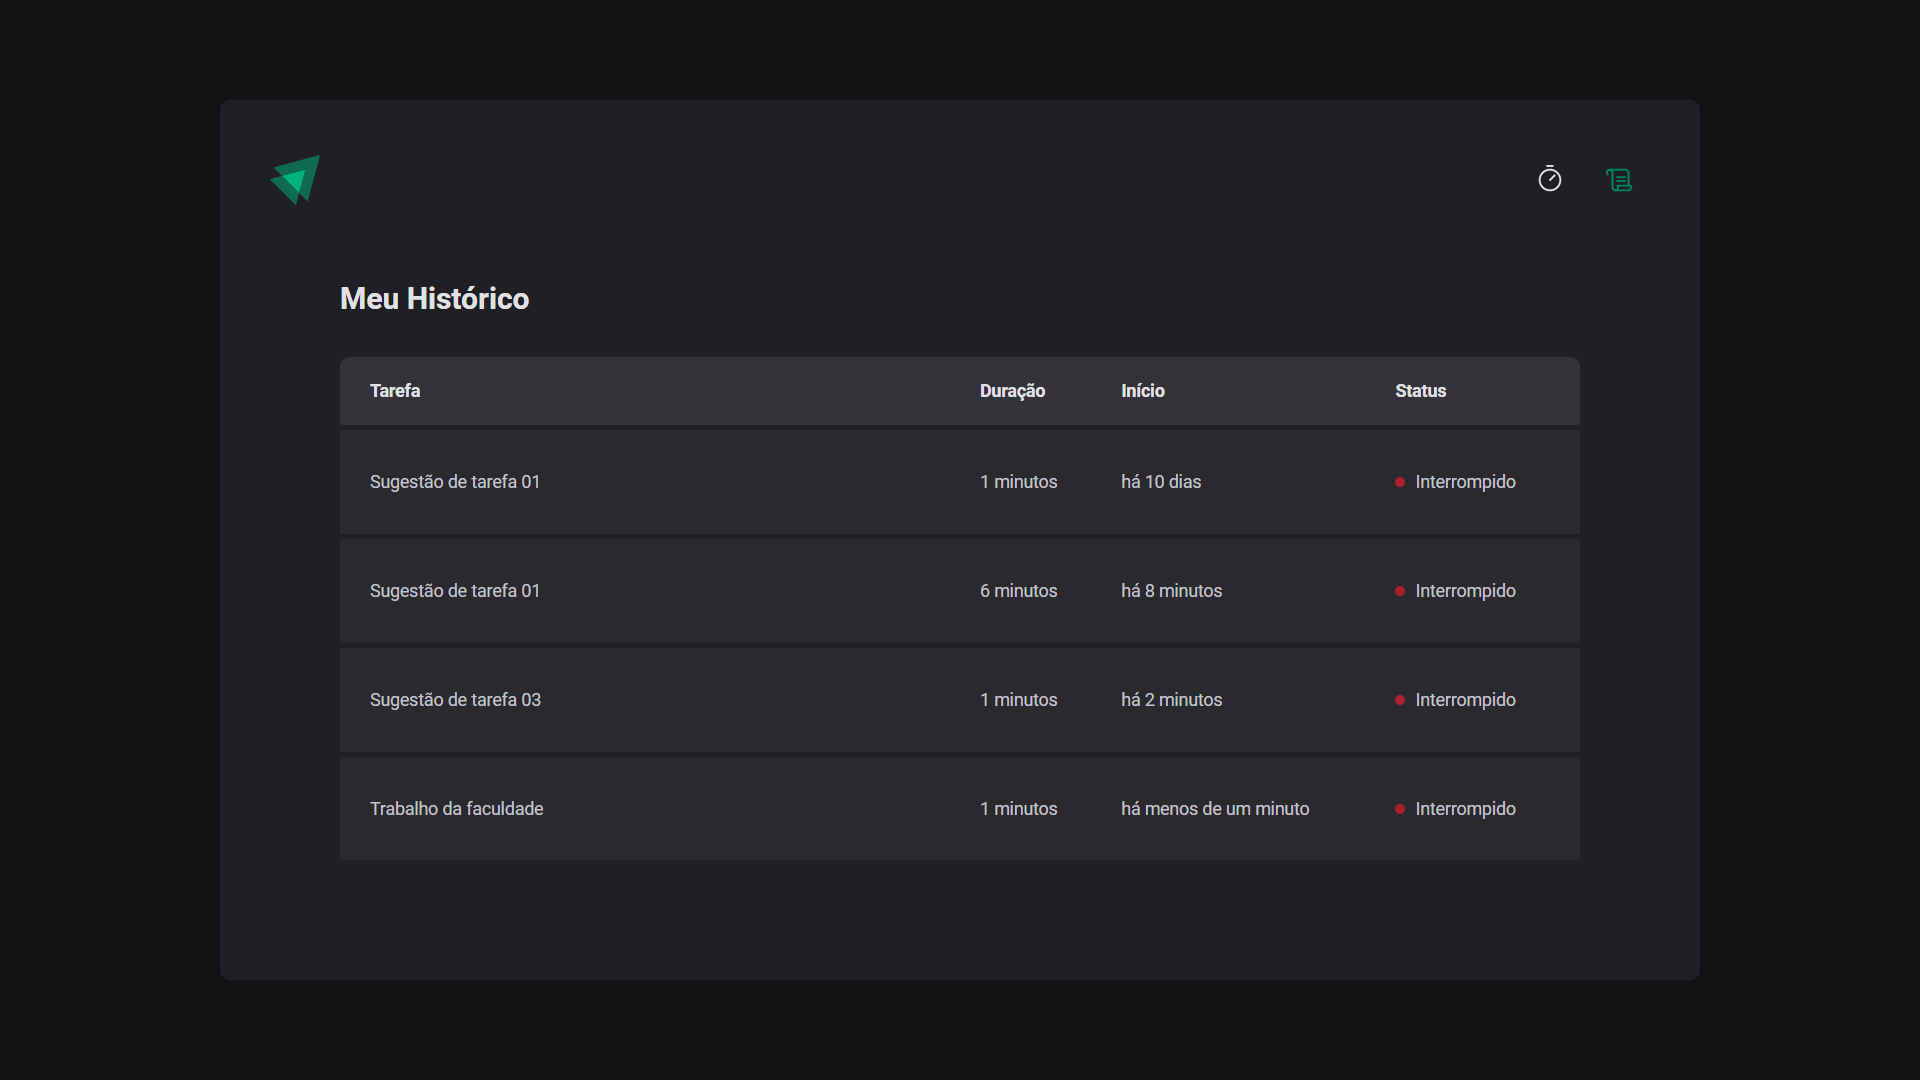Viewport: 1920px width, 1080px height.
Task: Click the 6 minutos duration cell
Action: [x=1018, y=591]
